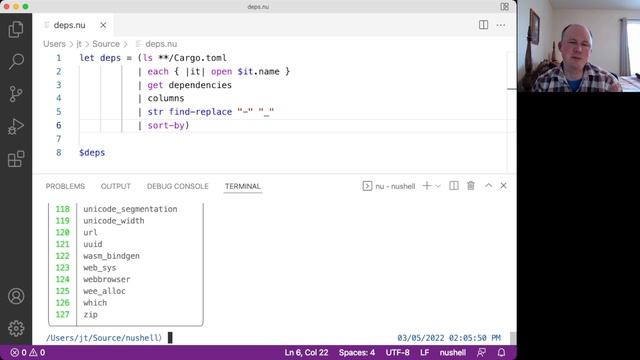This screenshot has height=360, width=640.
Task: Select the deps.nu editor tab
Action: tap(73, 25)
